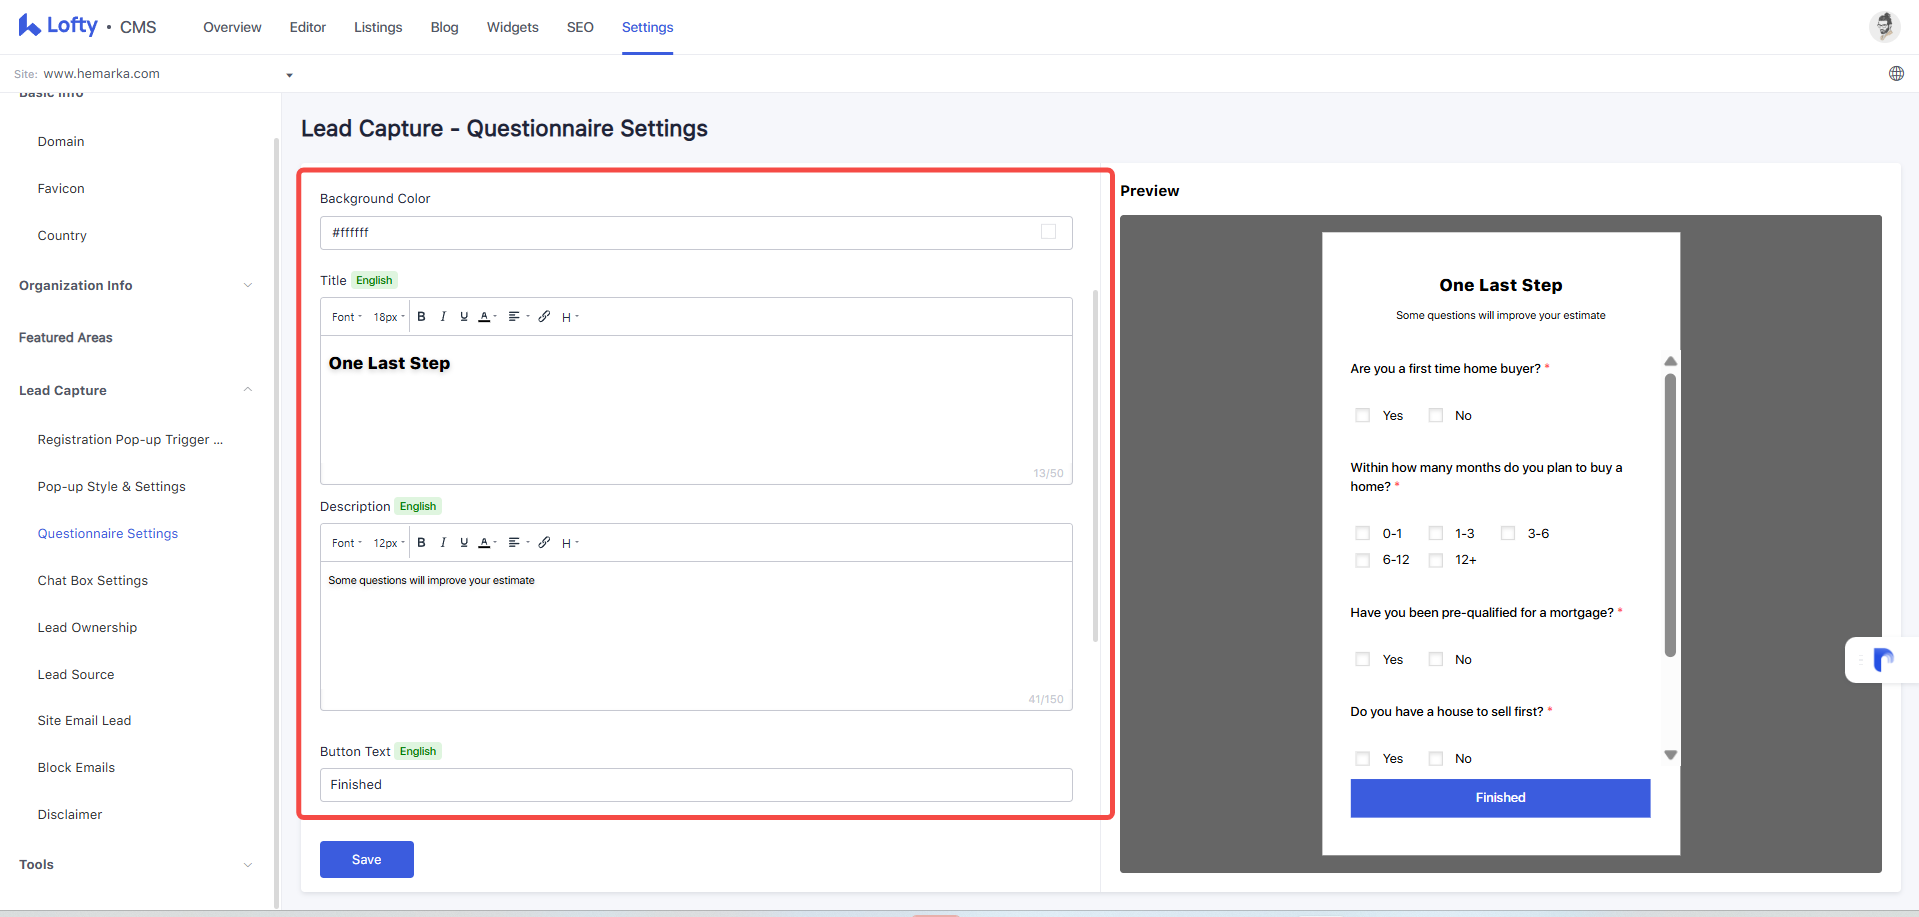
Task: Click Bold icon in Title editor toolbar
Action: click(421, 317)
